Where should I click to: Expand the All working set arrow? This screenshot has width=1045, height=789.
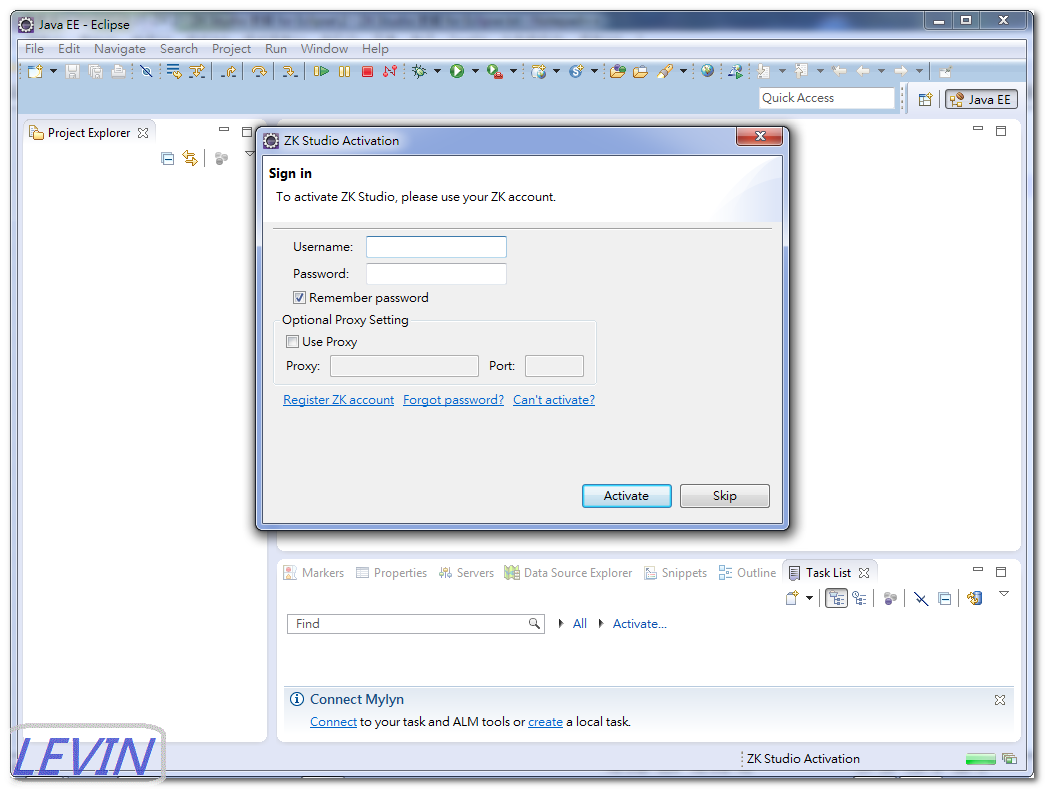561,623
